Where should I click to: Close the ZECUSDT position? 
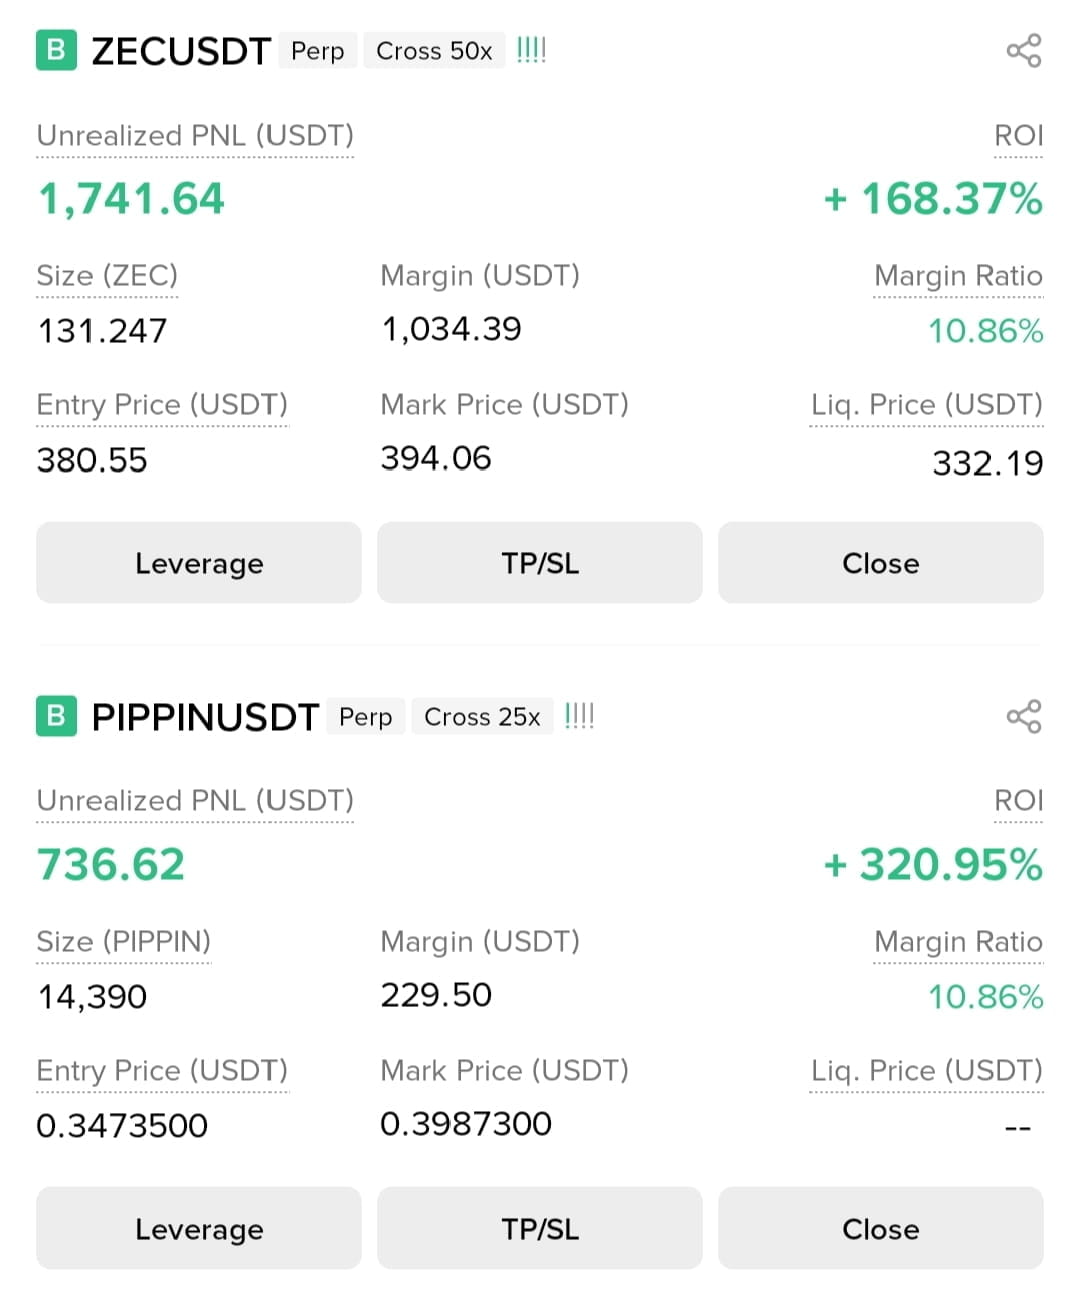[881, 563]
